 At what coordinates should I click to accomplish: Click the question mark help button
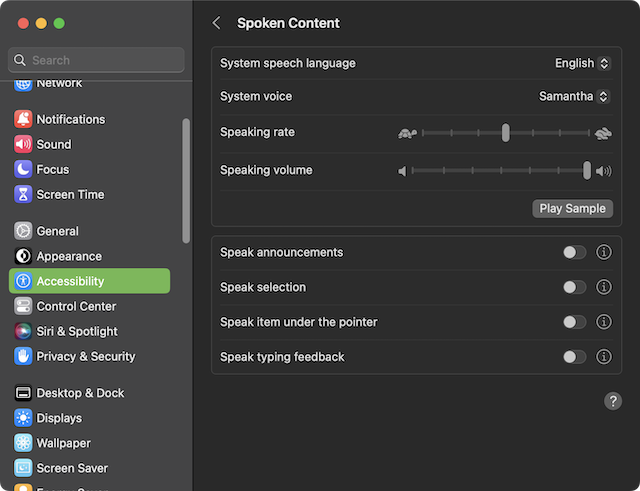[x=613, y=401]
